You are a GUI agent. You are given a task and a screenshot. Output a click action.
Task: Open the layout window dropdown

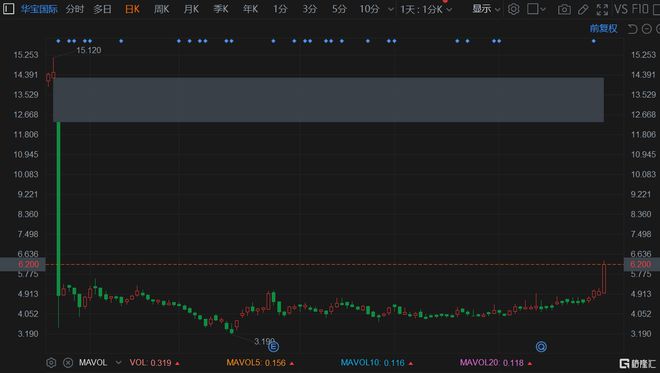click(536, 9)
